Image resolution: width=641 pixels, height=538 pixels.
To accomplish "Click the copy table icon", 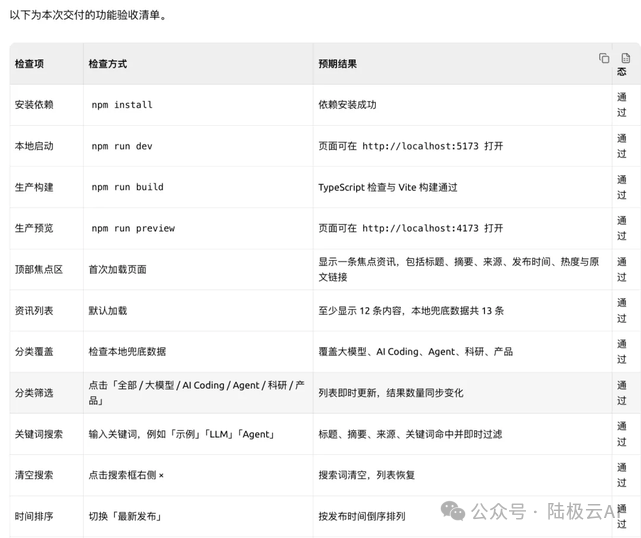I will pos(604,58).
